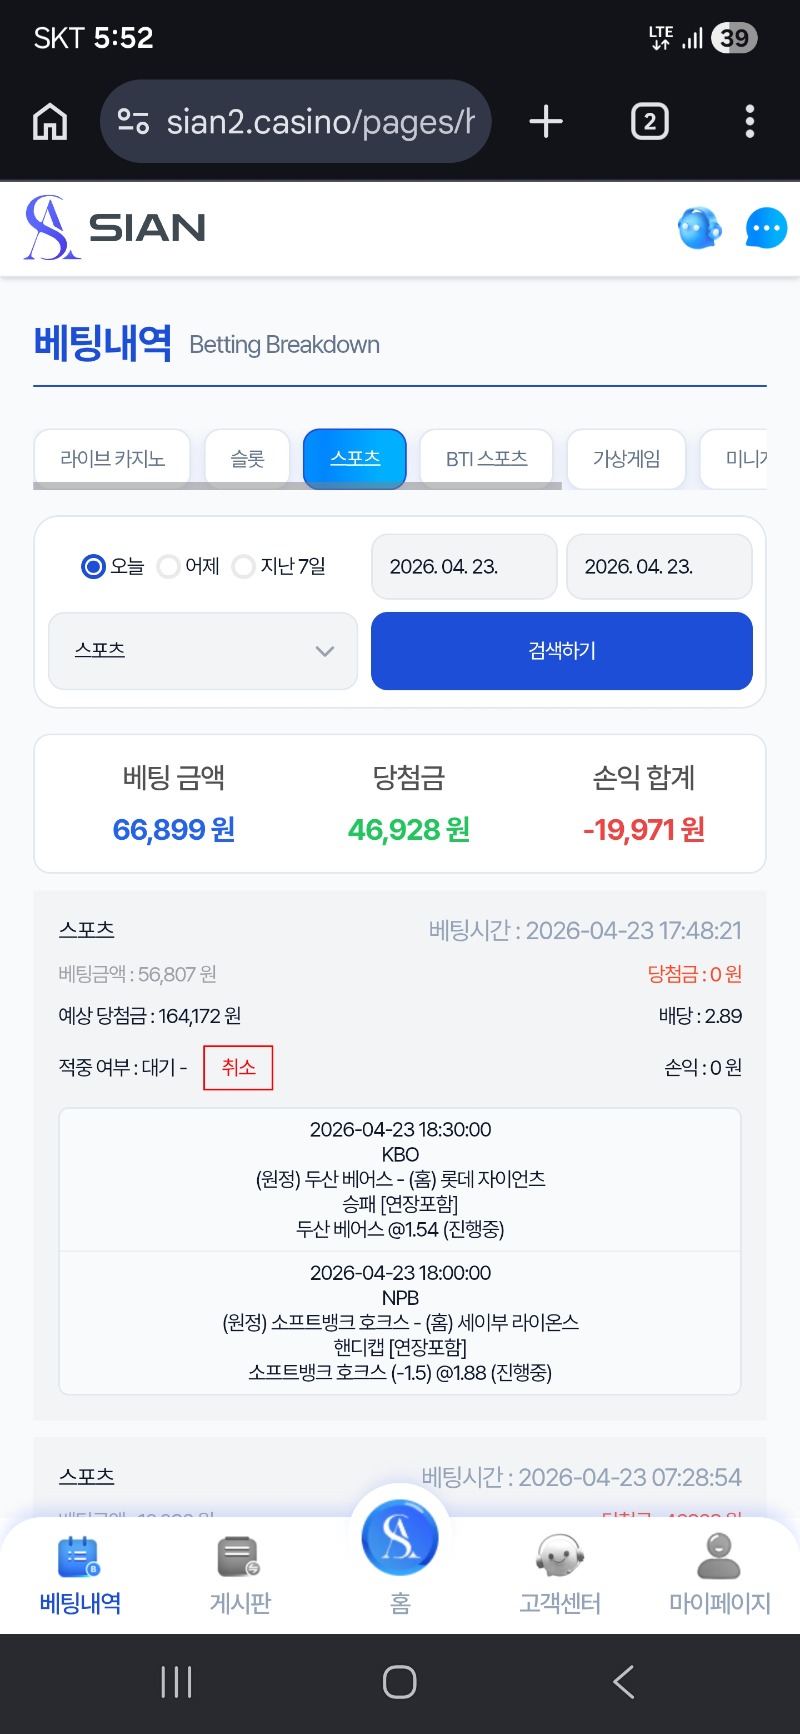Image resolution: width=800 pixels, height=1734 pixels.
Task: Select the 지난 7일 radio button
Action: click(243, 567)
